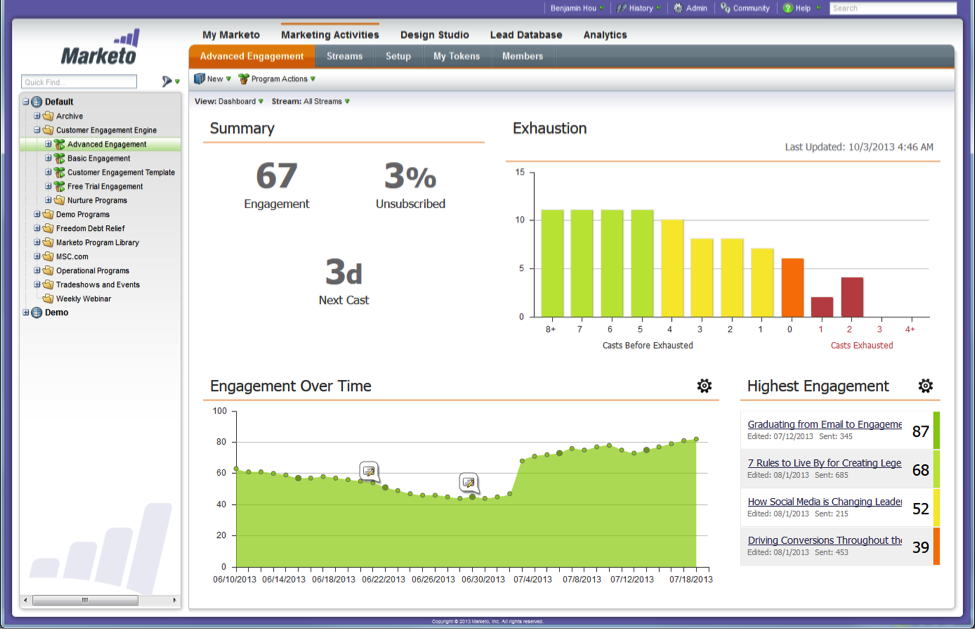Switch to the Streams tab
Image resolution: width=975 pixels, height=629 pixels.
(344, 57)
